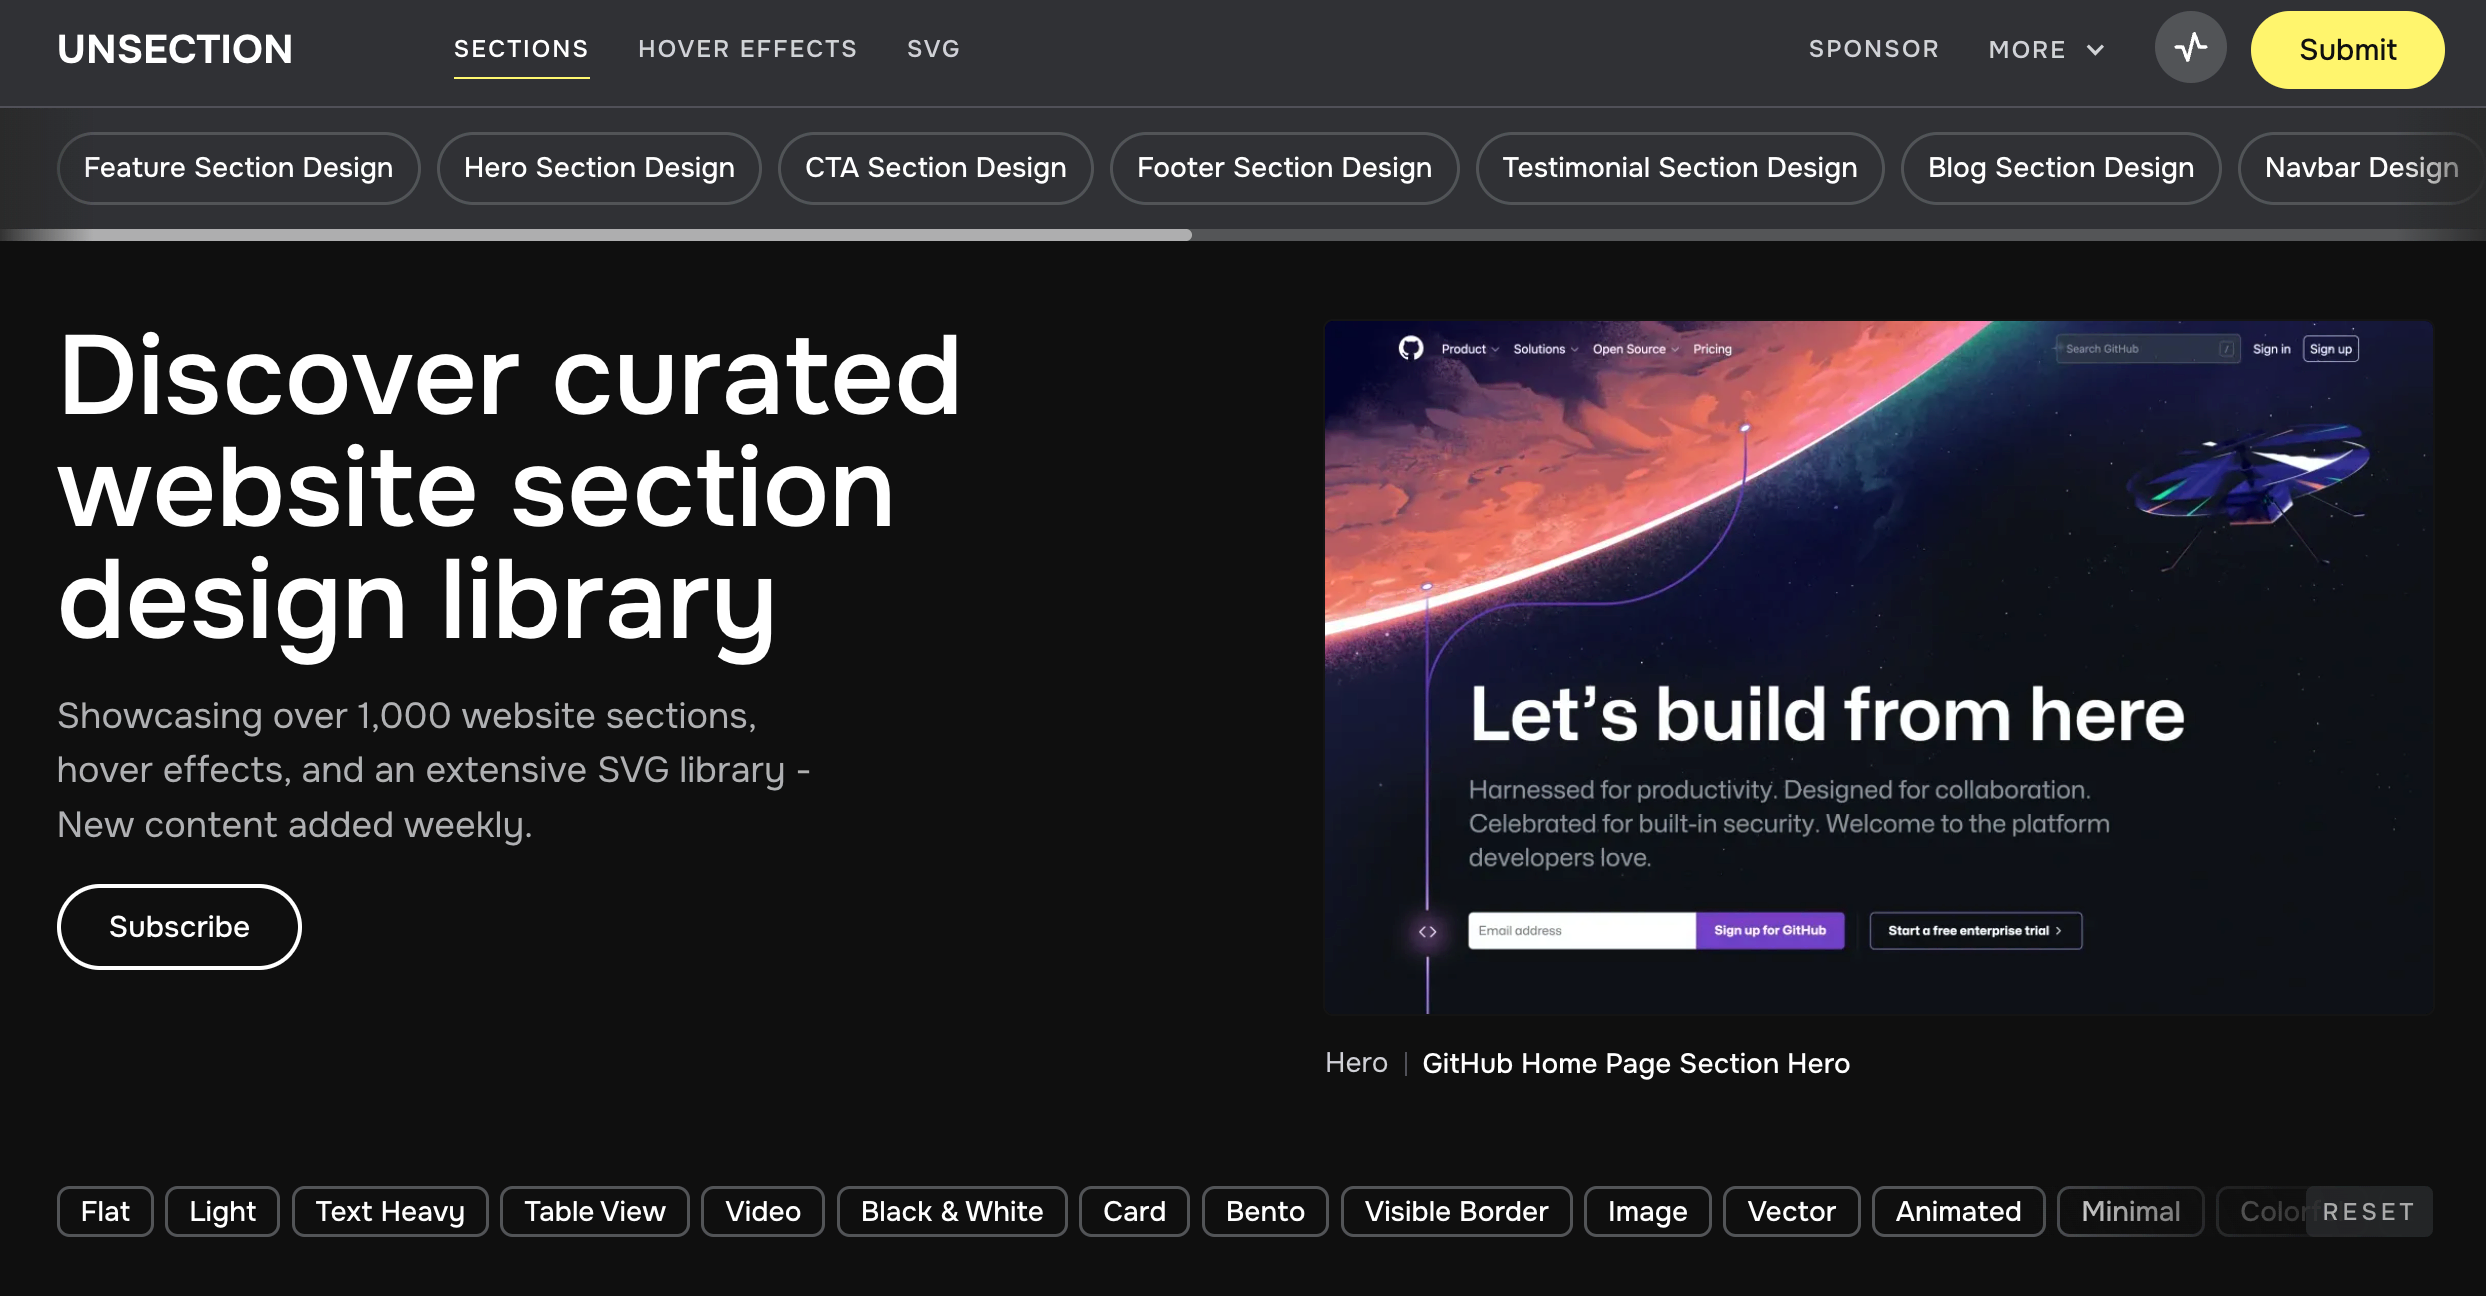Click the Submit button

click(2346, 49)
